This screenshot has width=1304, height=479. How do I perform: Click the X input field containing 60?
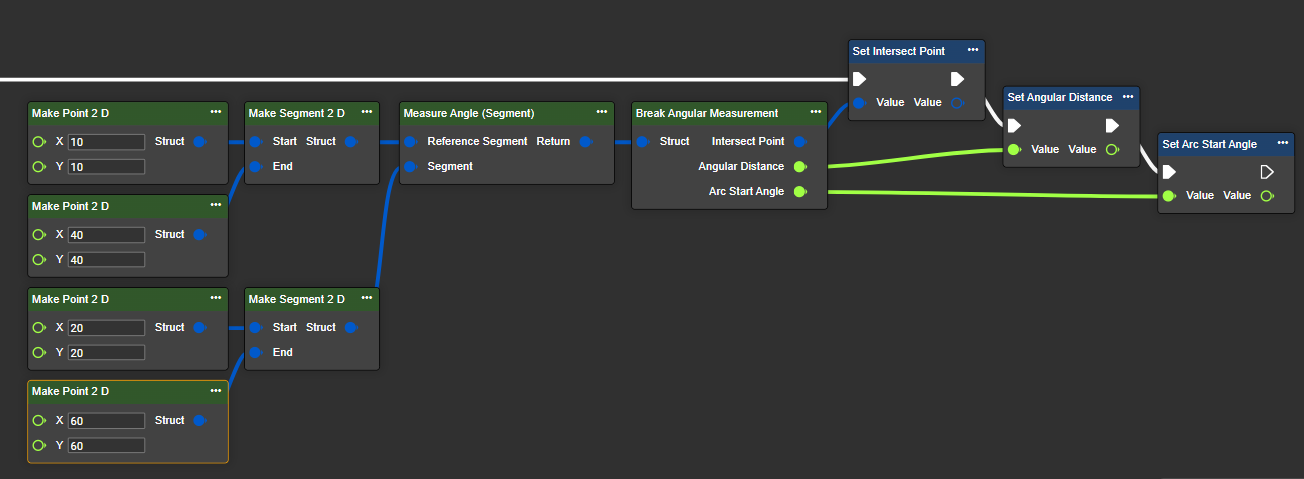106,421
